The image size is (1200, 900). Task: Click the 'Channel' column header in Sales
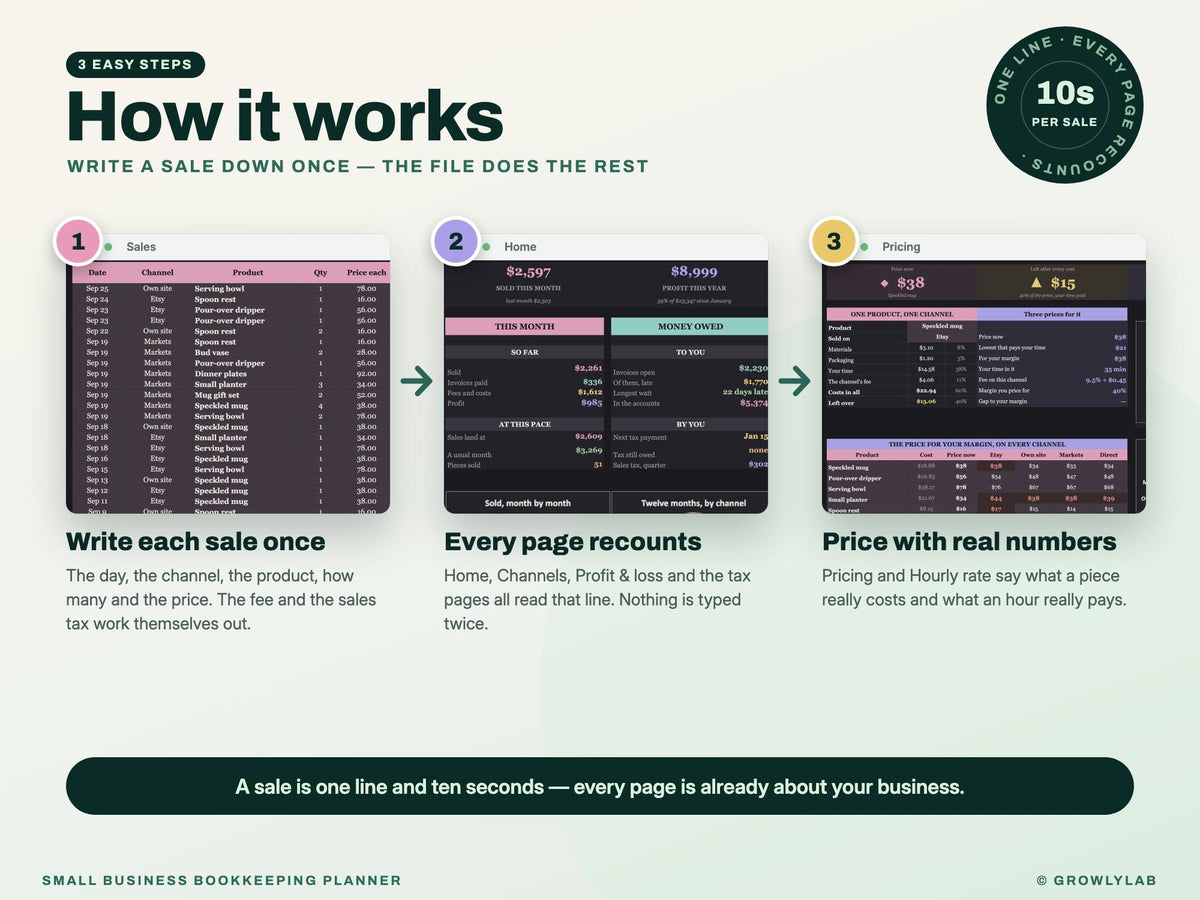click(x=157, y=272)
